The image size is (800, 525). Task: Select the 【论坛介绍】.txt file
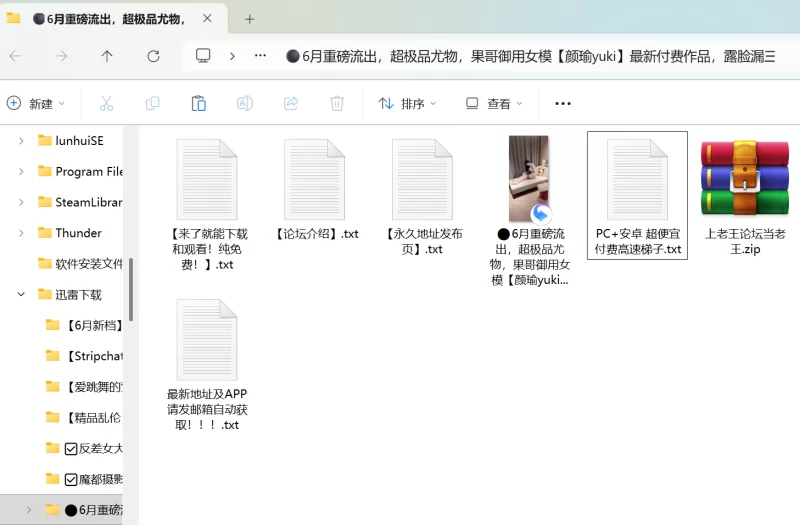point(315,190)
